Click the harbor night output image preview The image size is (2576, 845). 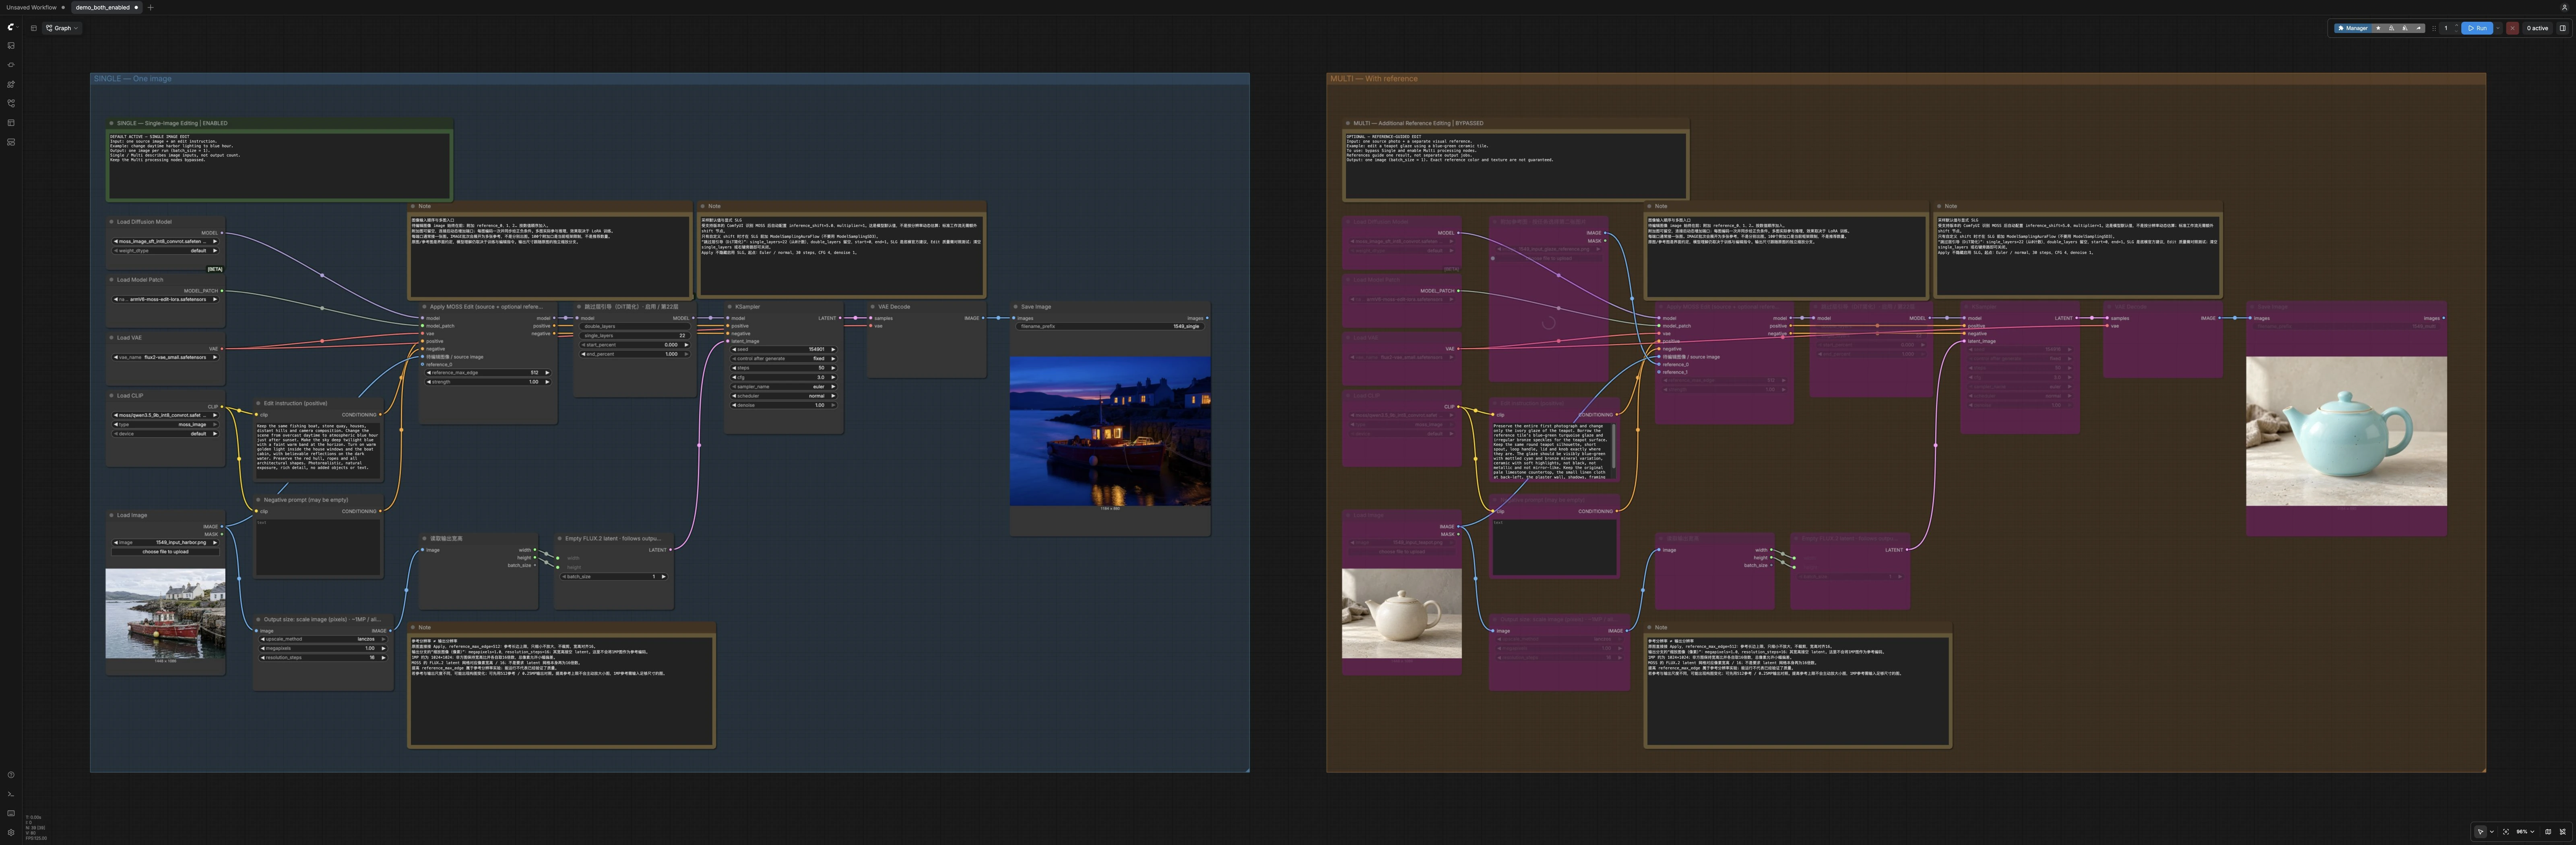point(1110,431)
